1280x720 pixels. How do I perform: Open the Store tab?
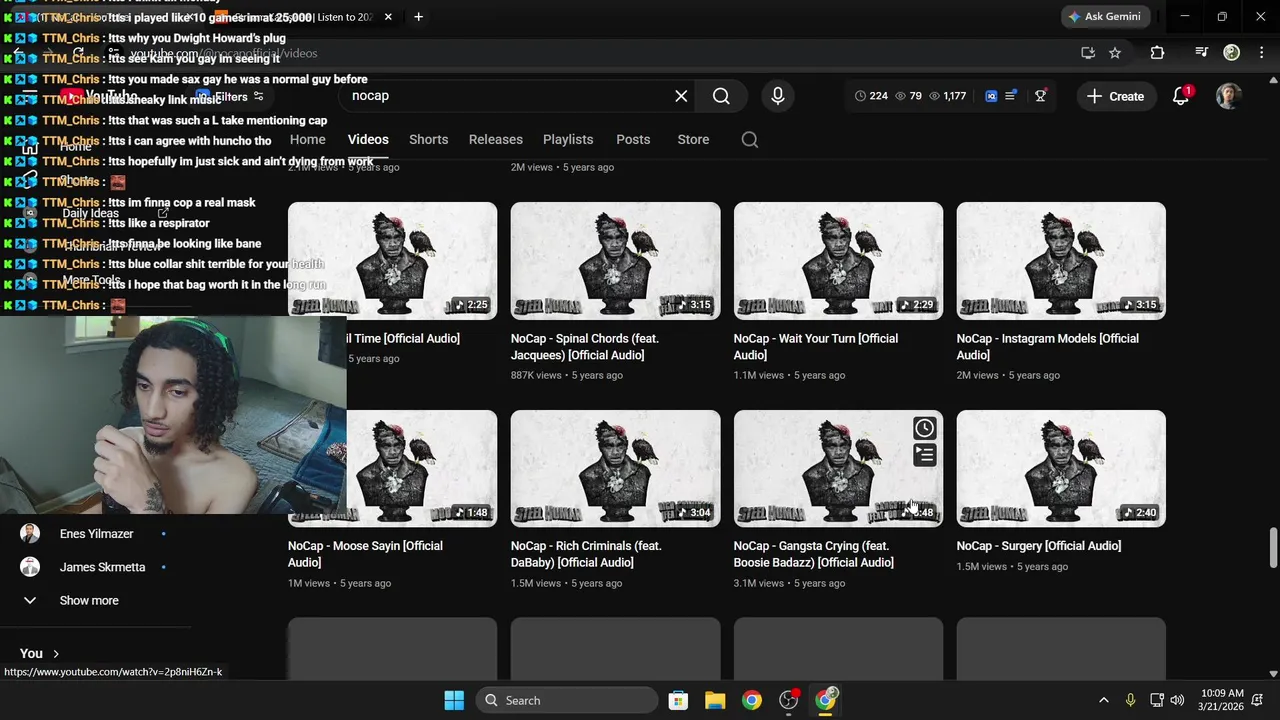[x=693, y=140]
